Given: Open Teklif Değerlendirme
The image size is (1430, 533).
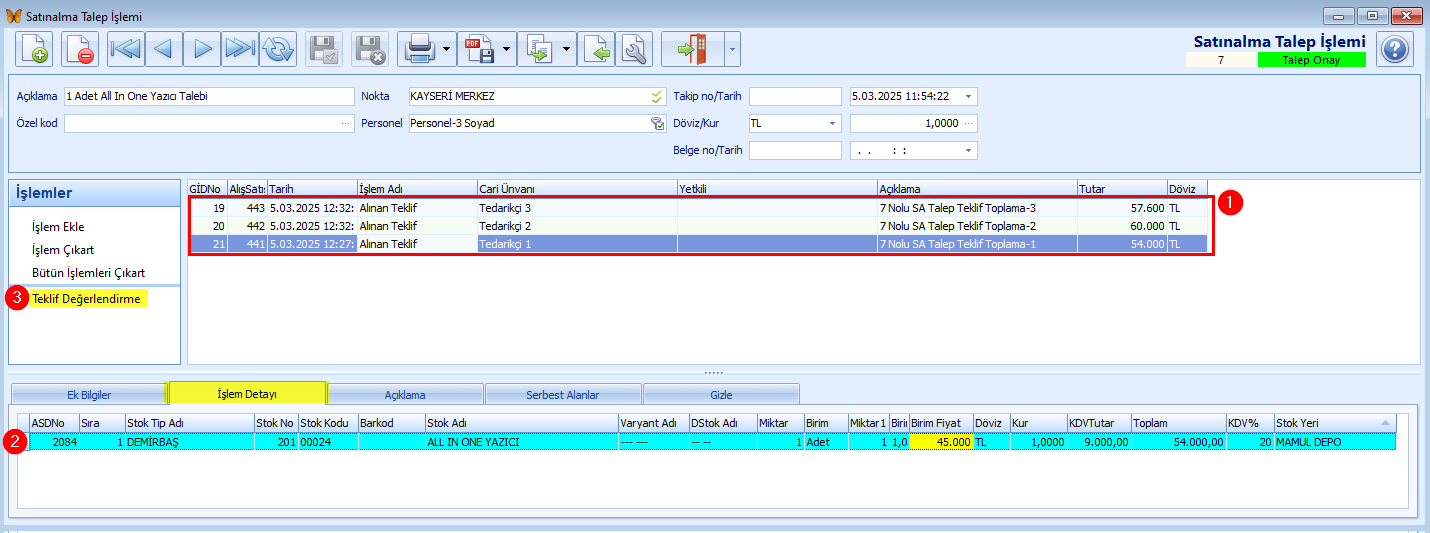Looking at the screenshot, I should tap(86, 299).
